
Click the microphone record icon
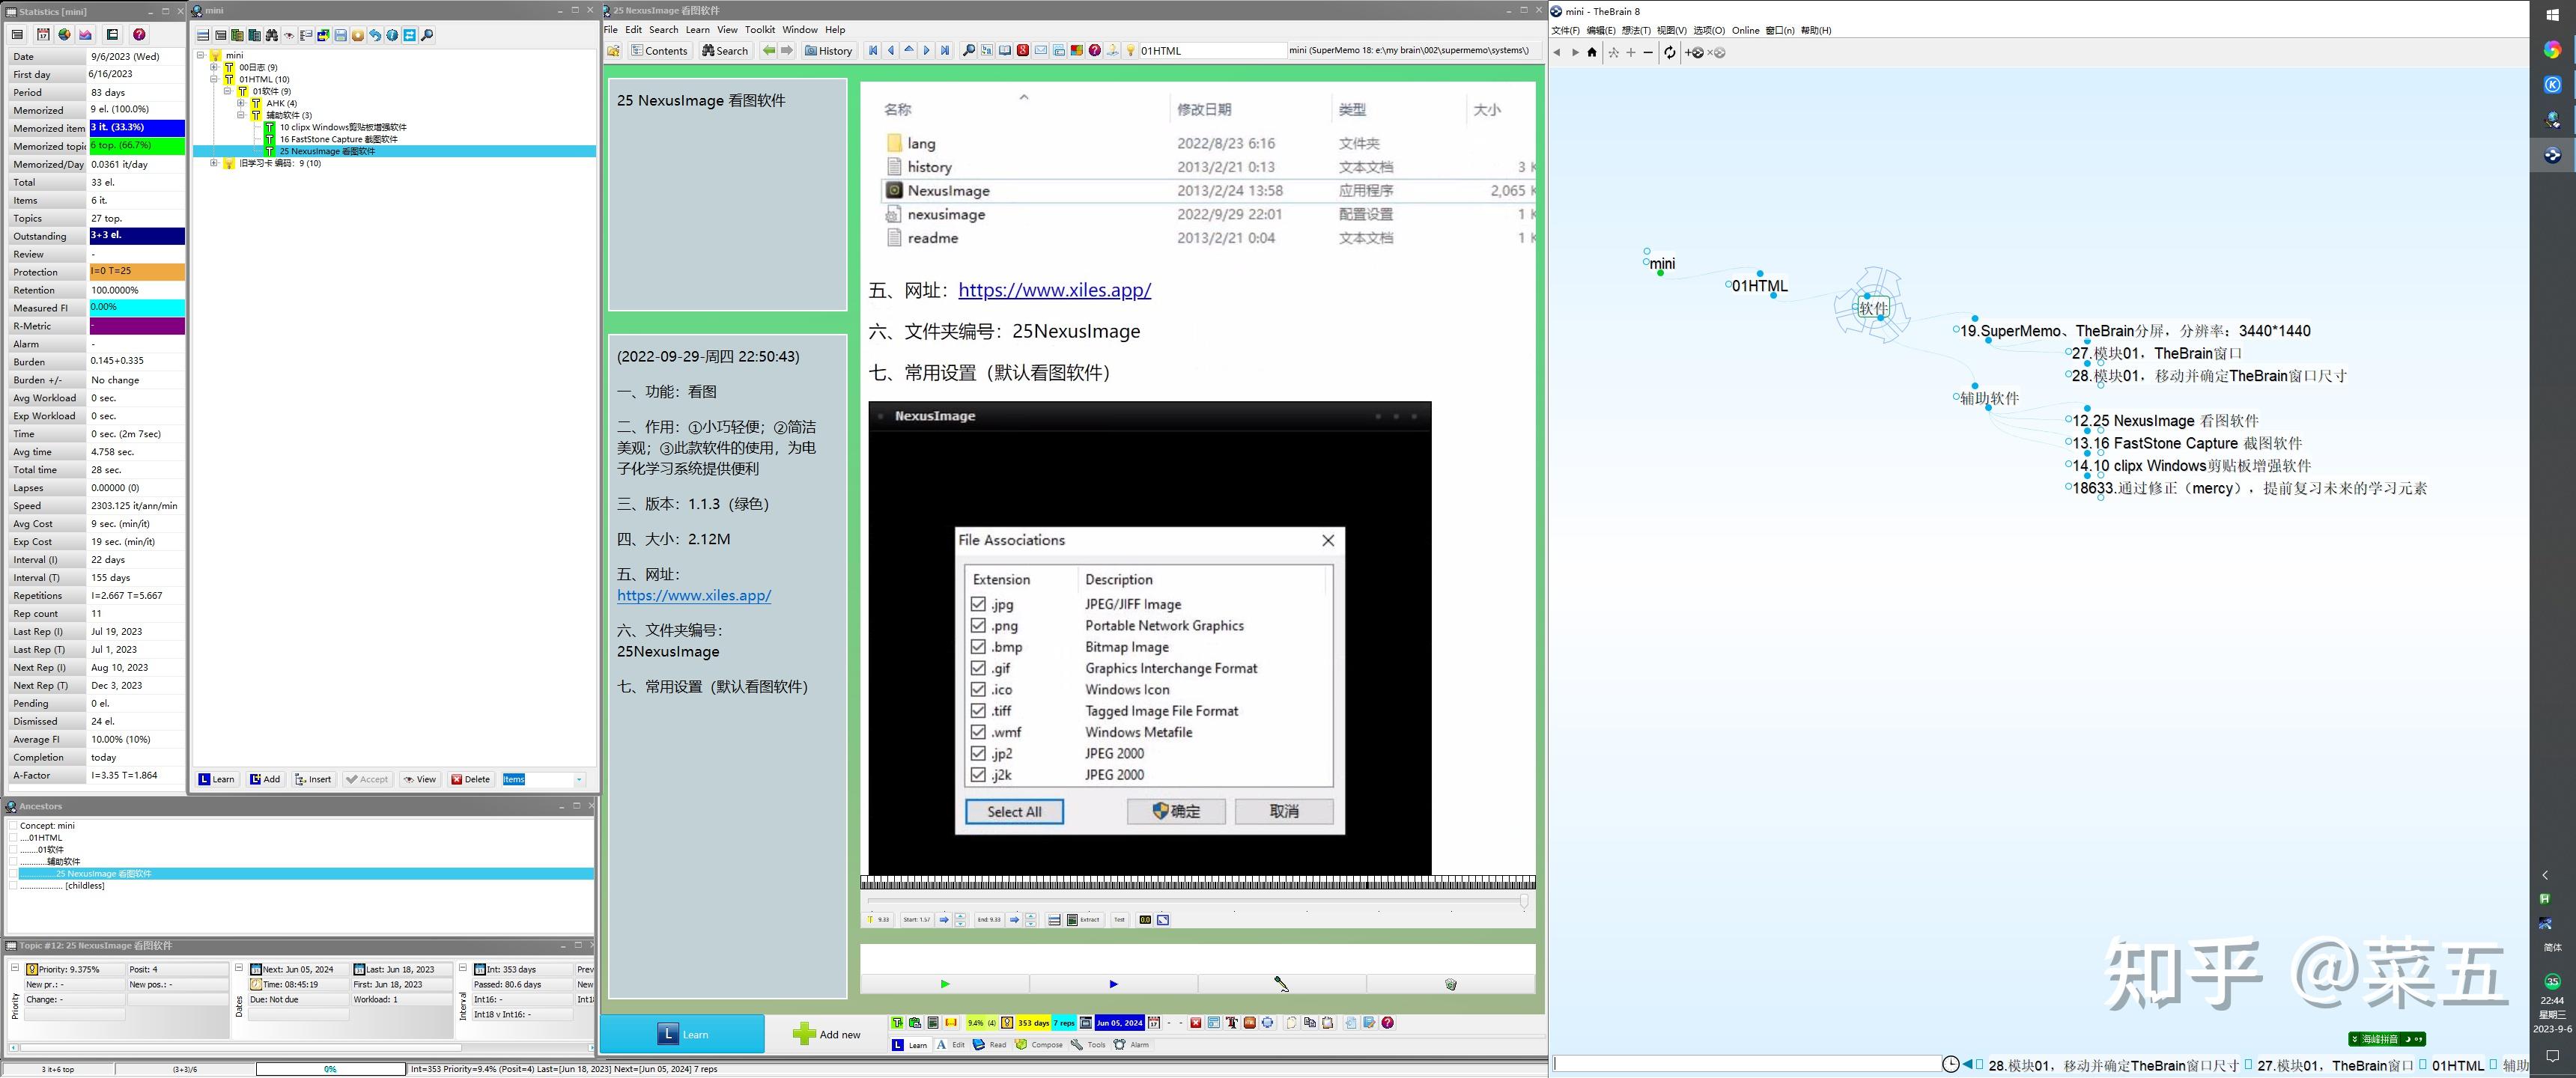coord(1281,984)
